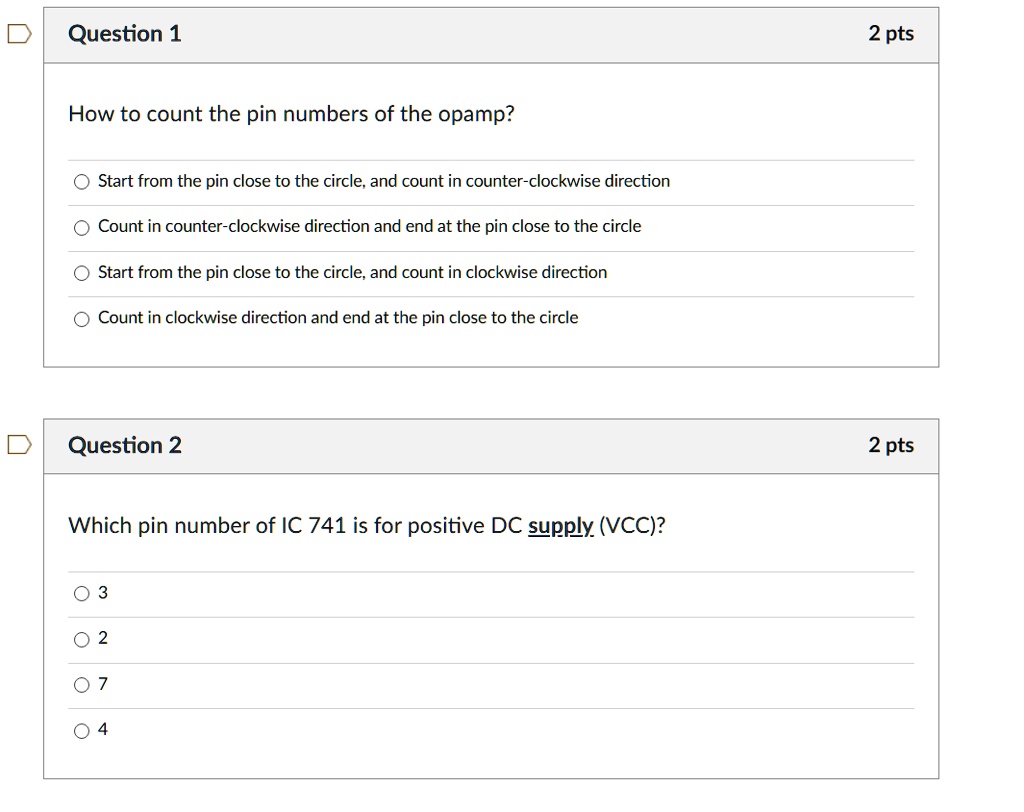
Task: Click the Question 1 heading
Action: pyautogui.click(x=125, y=34)
